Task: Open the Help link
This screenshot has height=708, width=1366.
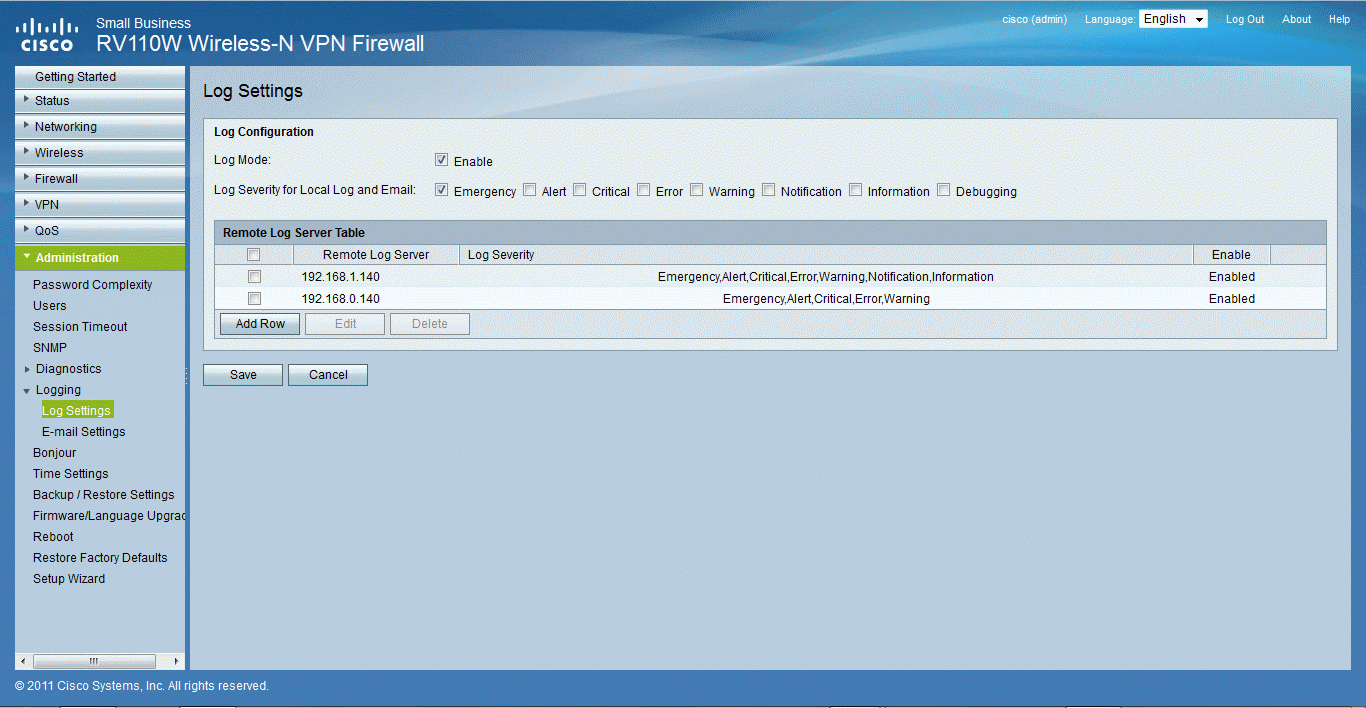Action: 1339,19
